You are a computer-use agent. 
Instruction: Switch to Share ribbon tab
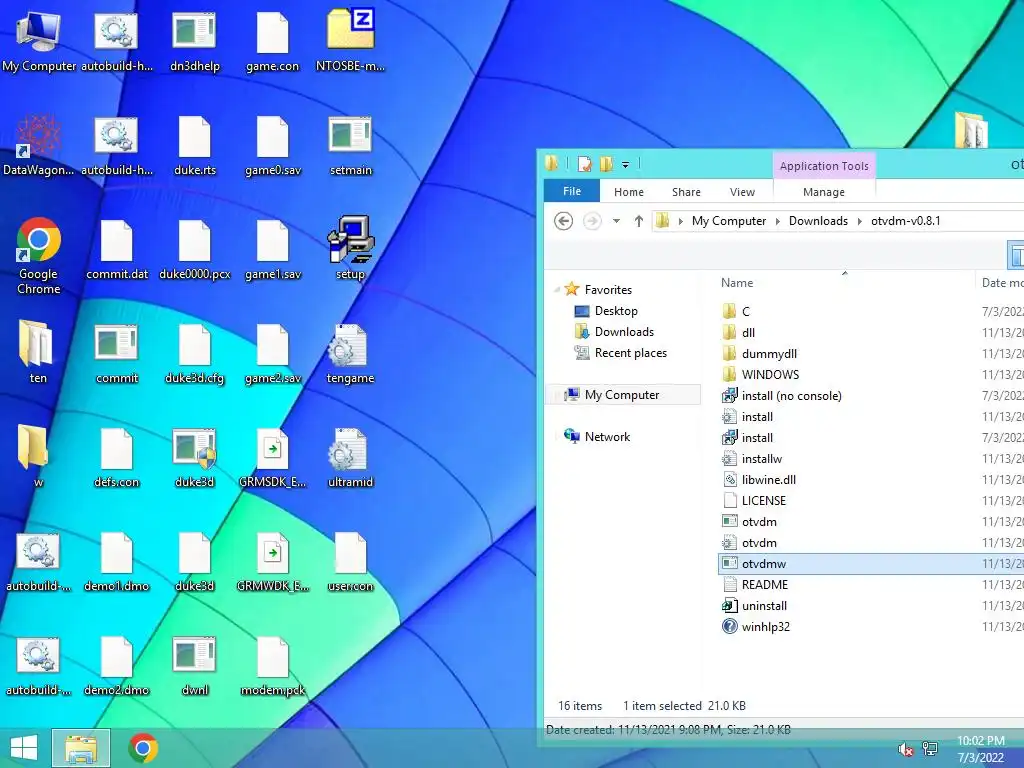pos(686,192)
